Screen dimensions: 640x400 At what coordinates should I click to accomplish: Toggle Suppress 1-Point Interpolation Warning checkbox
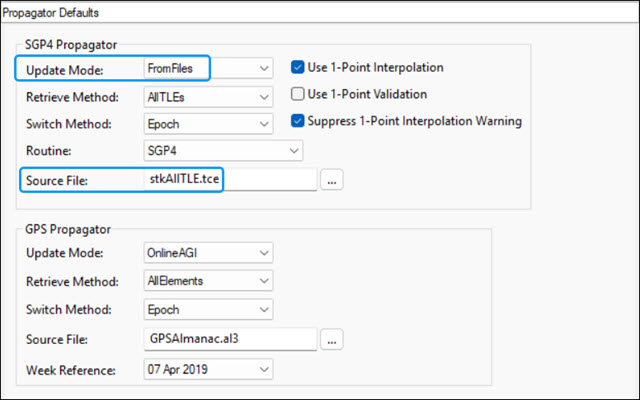tap(298, 121)
